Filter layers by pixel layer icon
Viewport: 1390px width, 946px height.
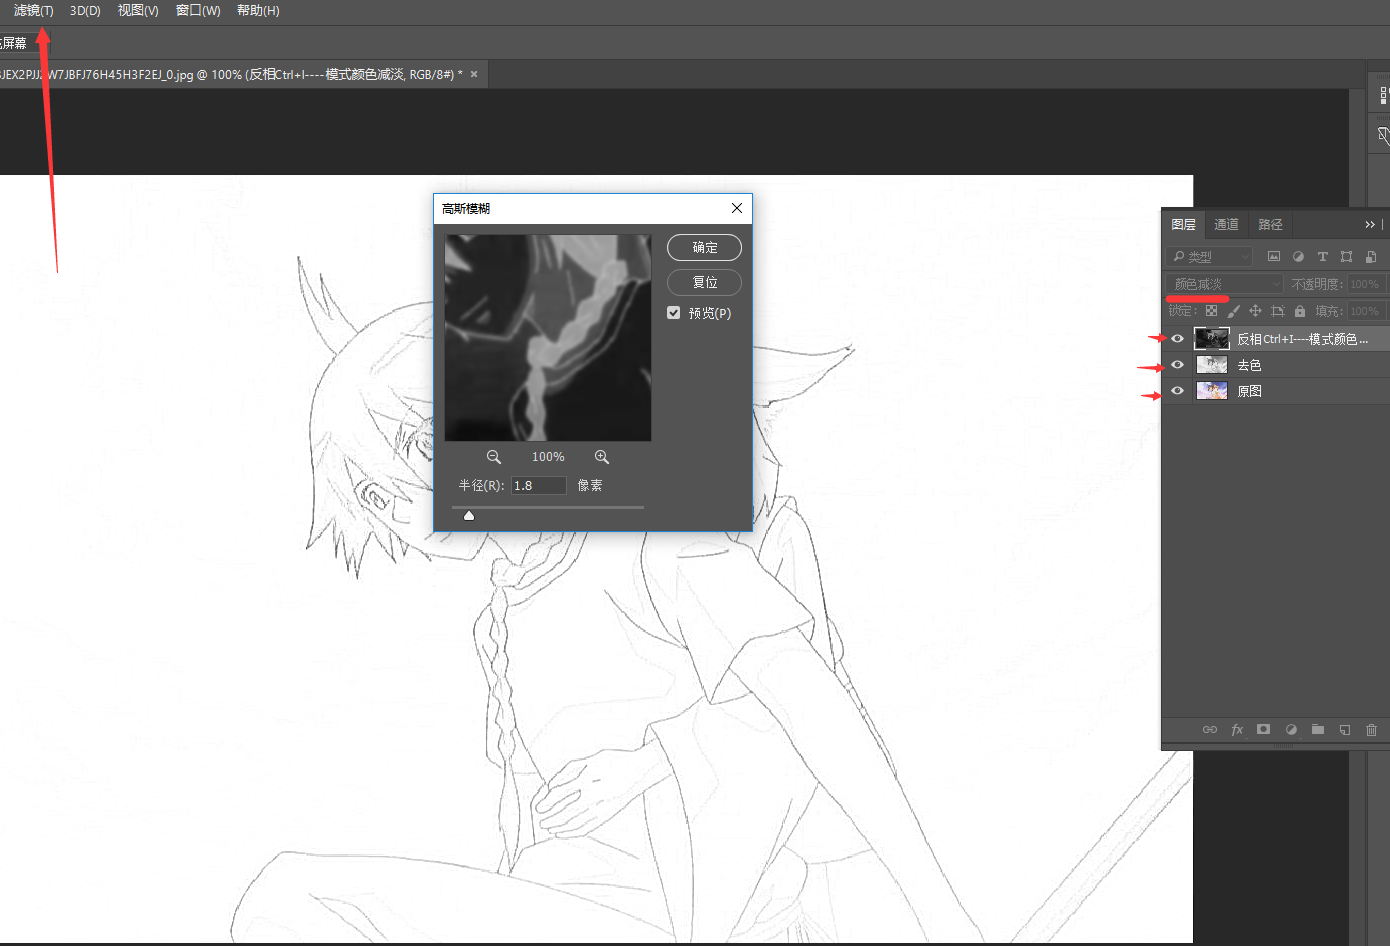point(1274,257)
